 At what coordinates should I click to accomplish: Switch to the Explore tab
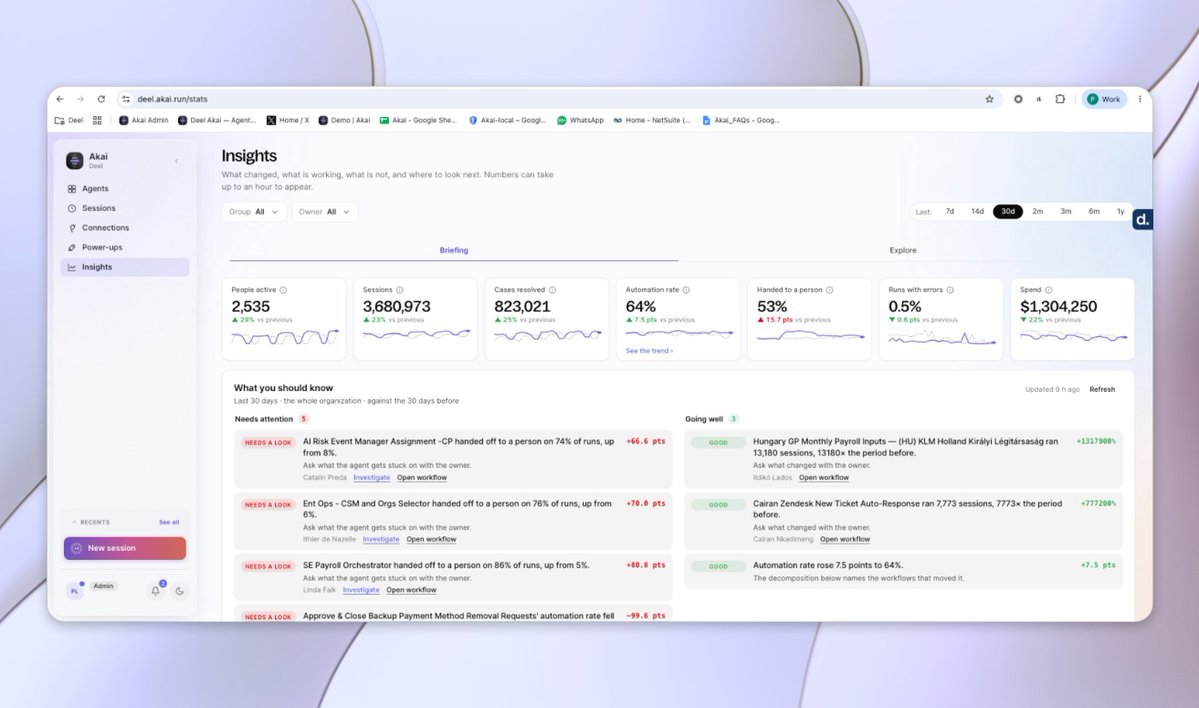[902, 250]
